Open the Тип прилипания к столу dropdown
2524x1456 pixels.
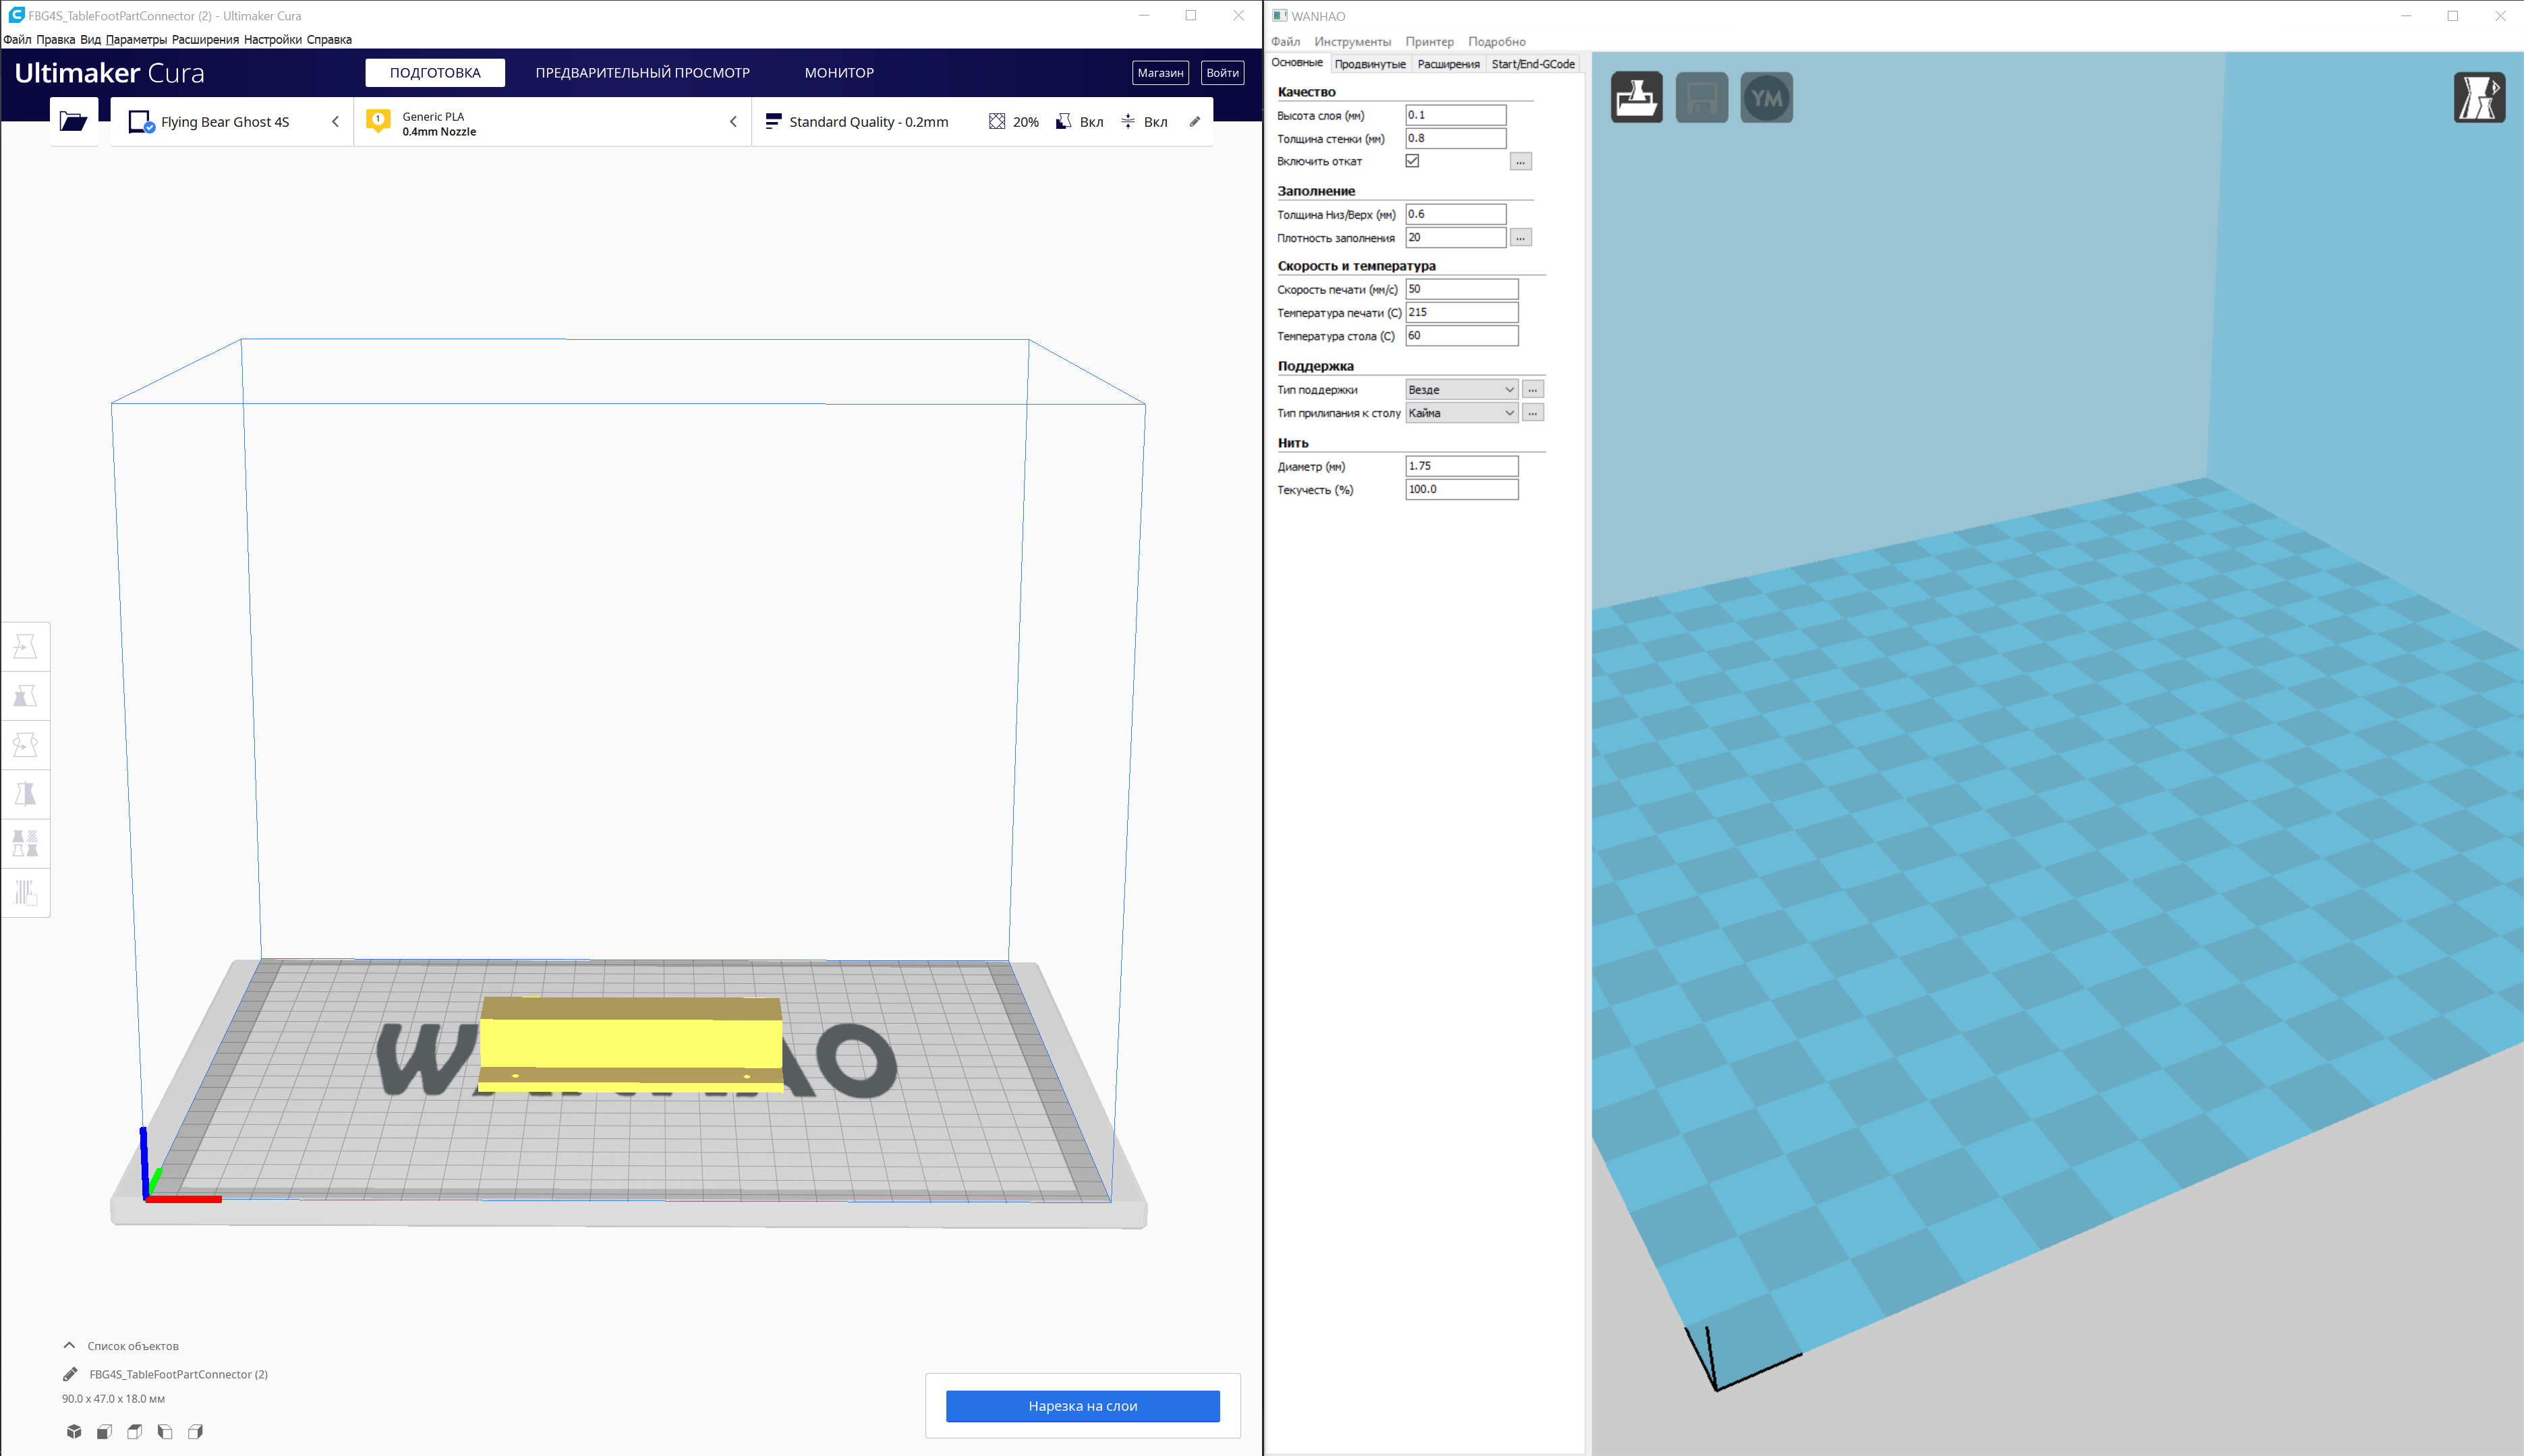click(1461, 413)
